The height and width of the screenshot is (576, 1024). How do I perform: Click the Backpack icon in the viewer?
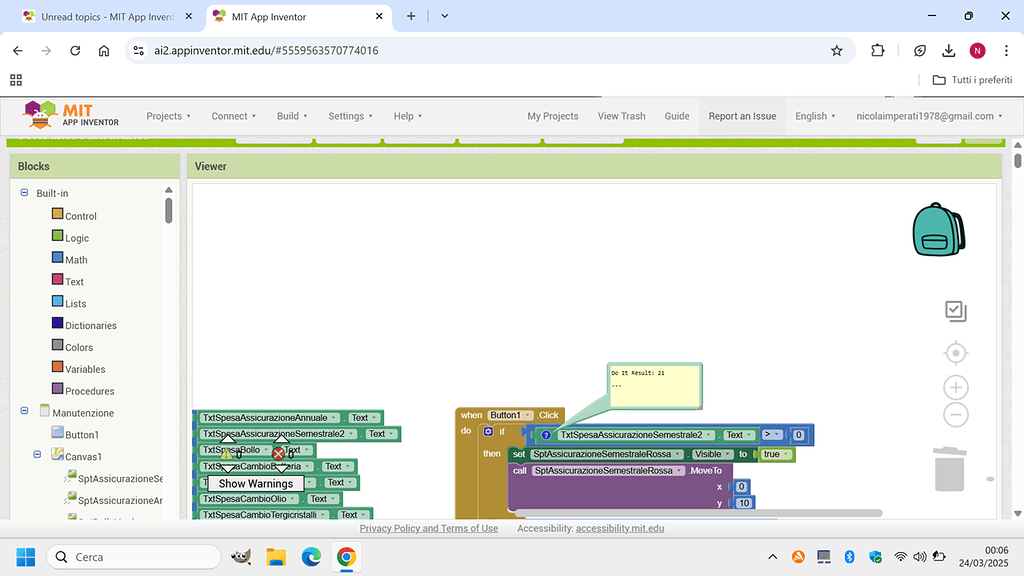pos(937,228)
